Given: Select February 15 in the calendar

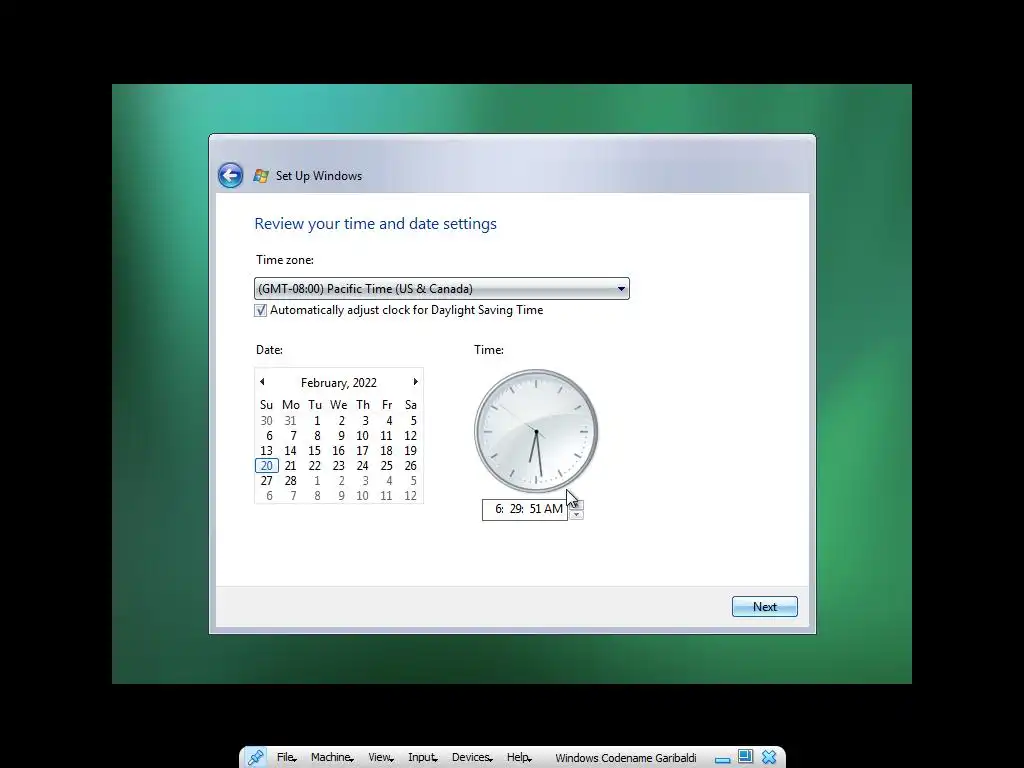Looking at the screenshot, I should tap(314, 451).
